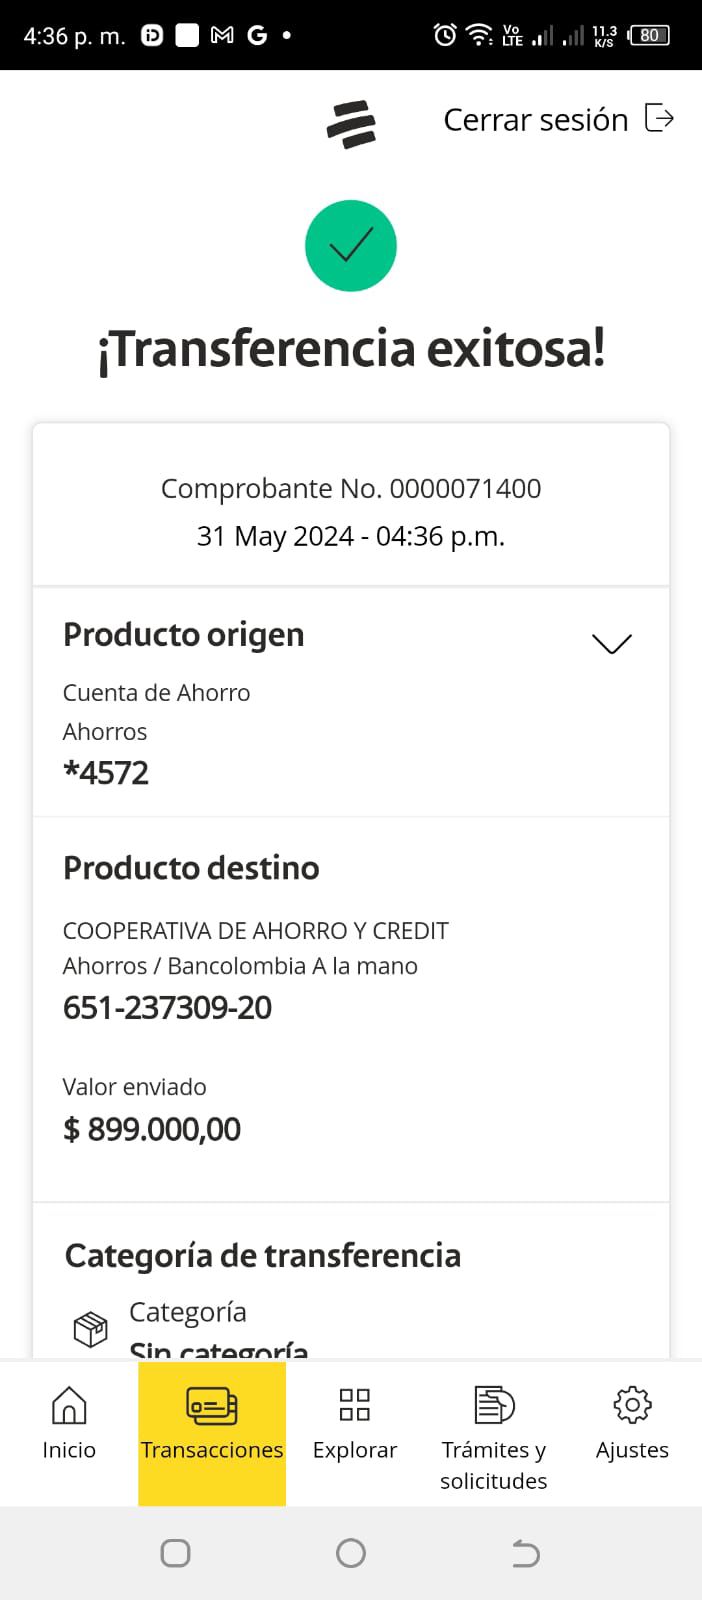Tap the Producto origen section header
Image resolution: width=702 pixels, height=1600 pixels.
[184, 635]
